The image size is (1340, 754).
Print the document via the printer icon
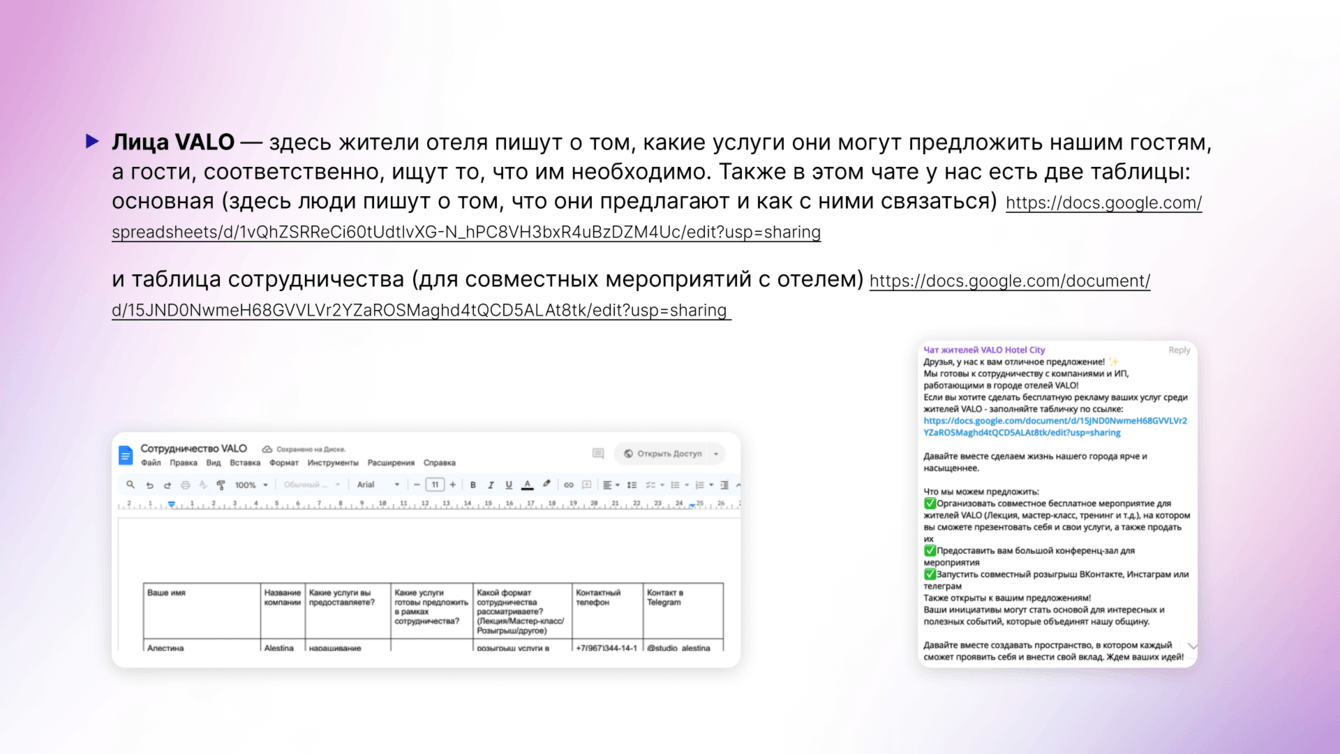[x=185, y=485]
